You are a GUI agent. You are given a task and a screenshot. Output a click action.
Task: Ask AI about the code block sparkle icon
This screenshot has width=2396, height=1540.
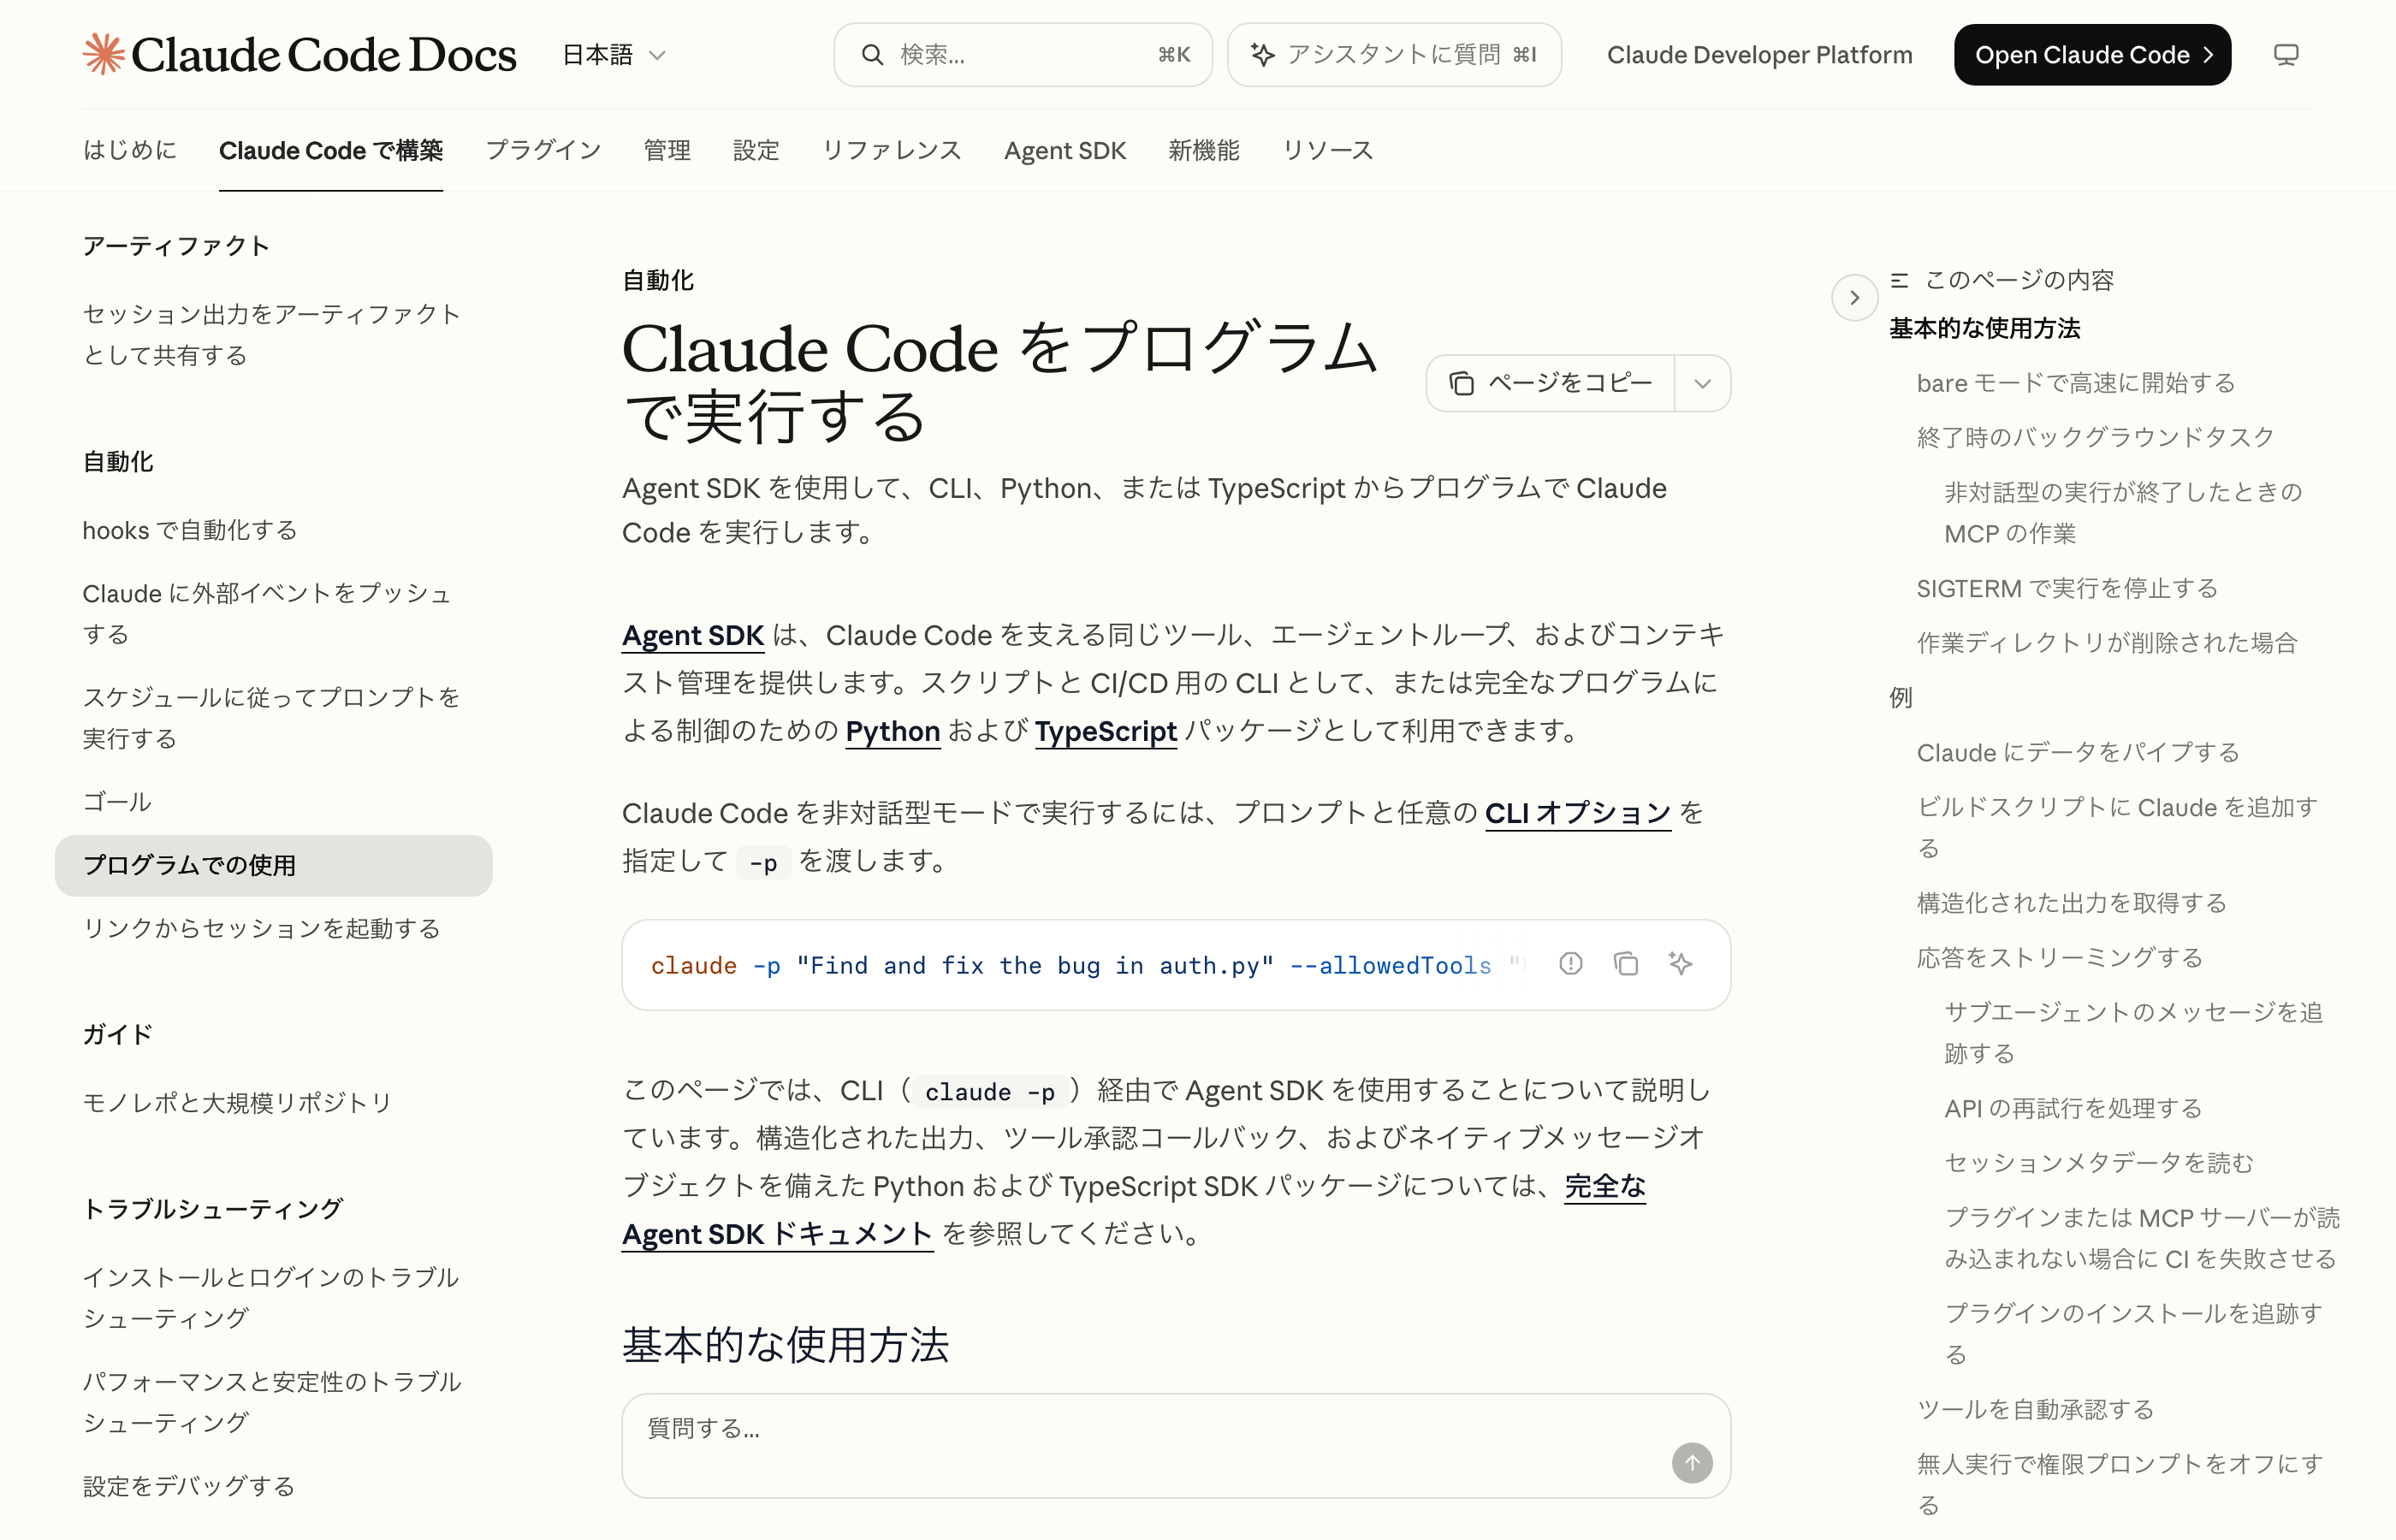1680,963
